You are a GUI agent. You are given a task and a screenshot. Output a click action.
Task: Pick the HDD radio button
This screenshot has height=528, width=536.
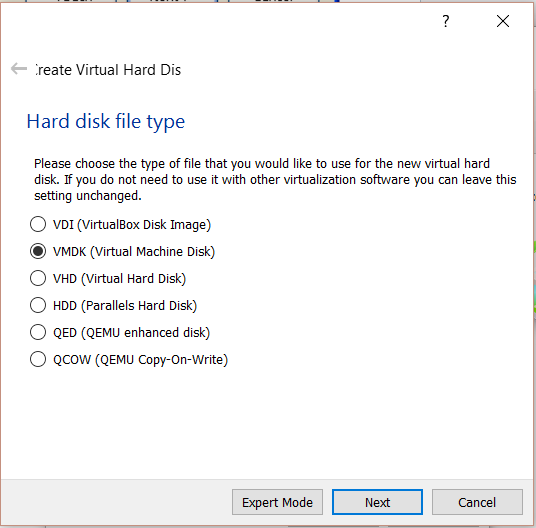pos(38,306)
